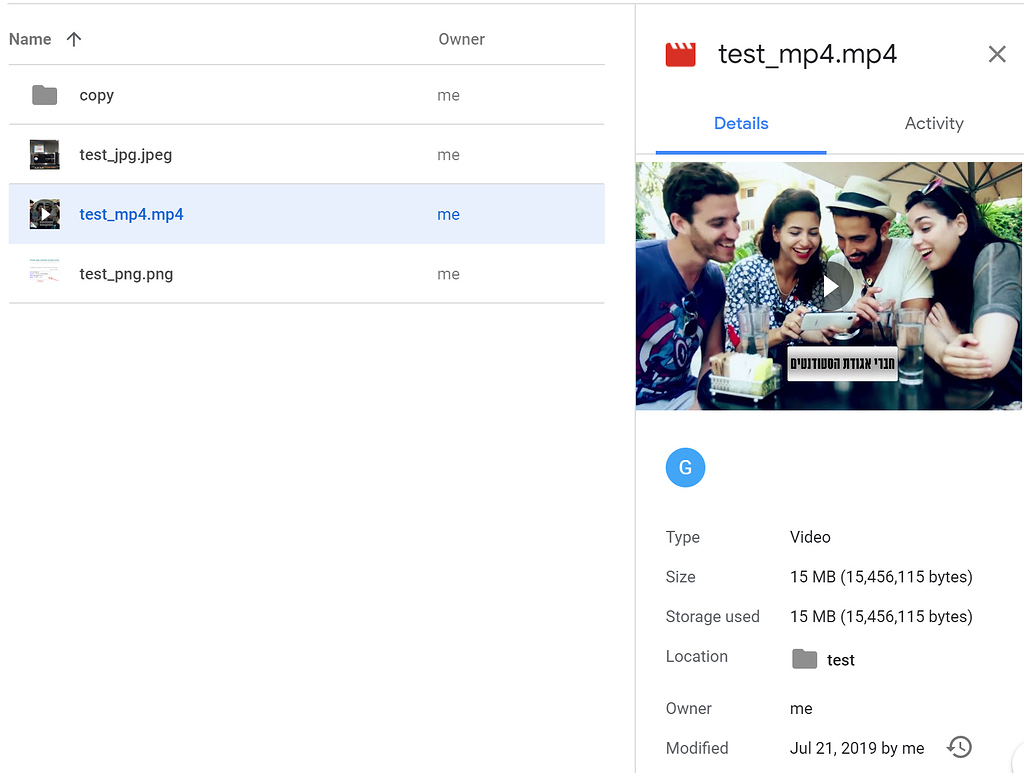Click the sort direction arrow next to Name

(x=74, y=40)
